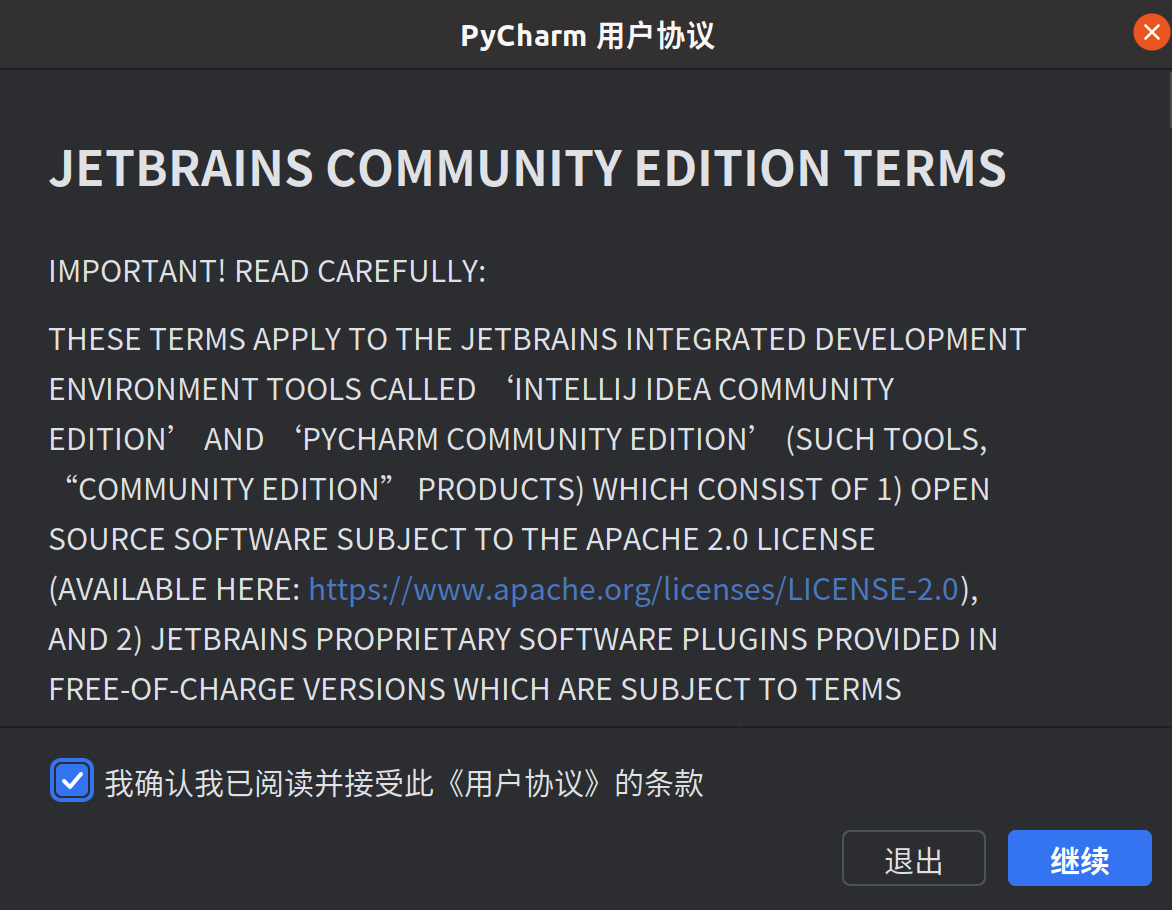Close the PyCharm user agreement dialog
This screenshot has width=1172, height=910.
click(1151, 33)
